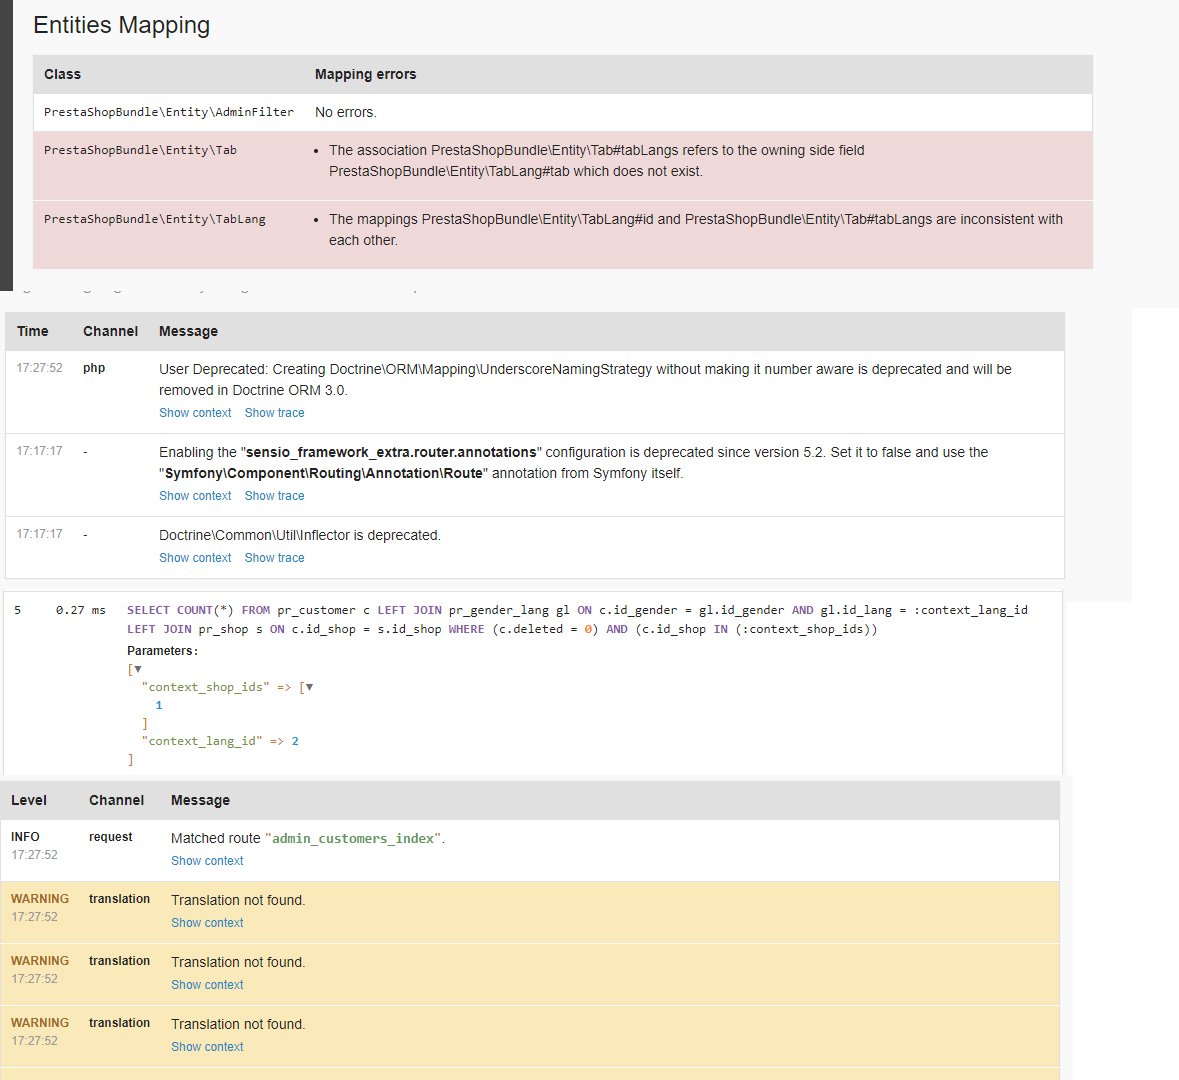Screen dimensions: 1179x1080
Task: Click the 17:27:52 timestamp in deprecations table
Action: [40, 368]
